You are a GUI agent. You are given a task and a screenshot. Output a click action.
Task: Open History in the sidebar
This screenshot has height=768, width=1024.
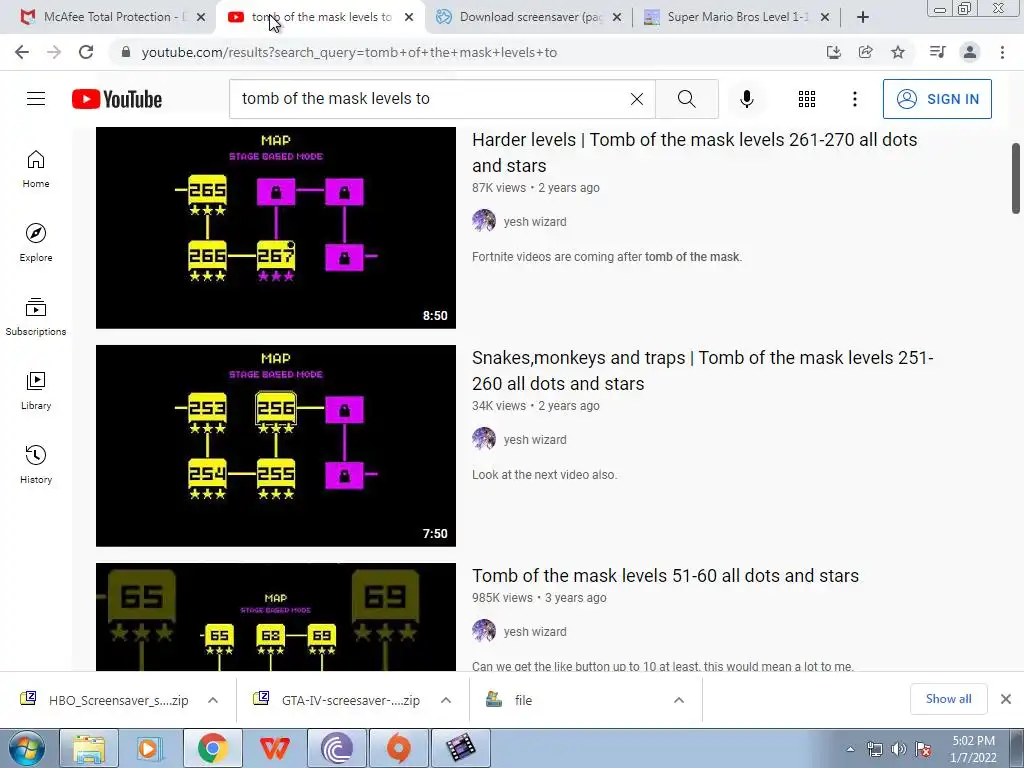tap(36, 464)
